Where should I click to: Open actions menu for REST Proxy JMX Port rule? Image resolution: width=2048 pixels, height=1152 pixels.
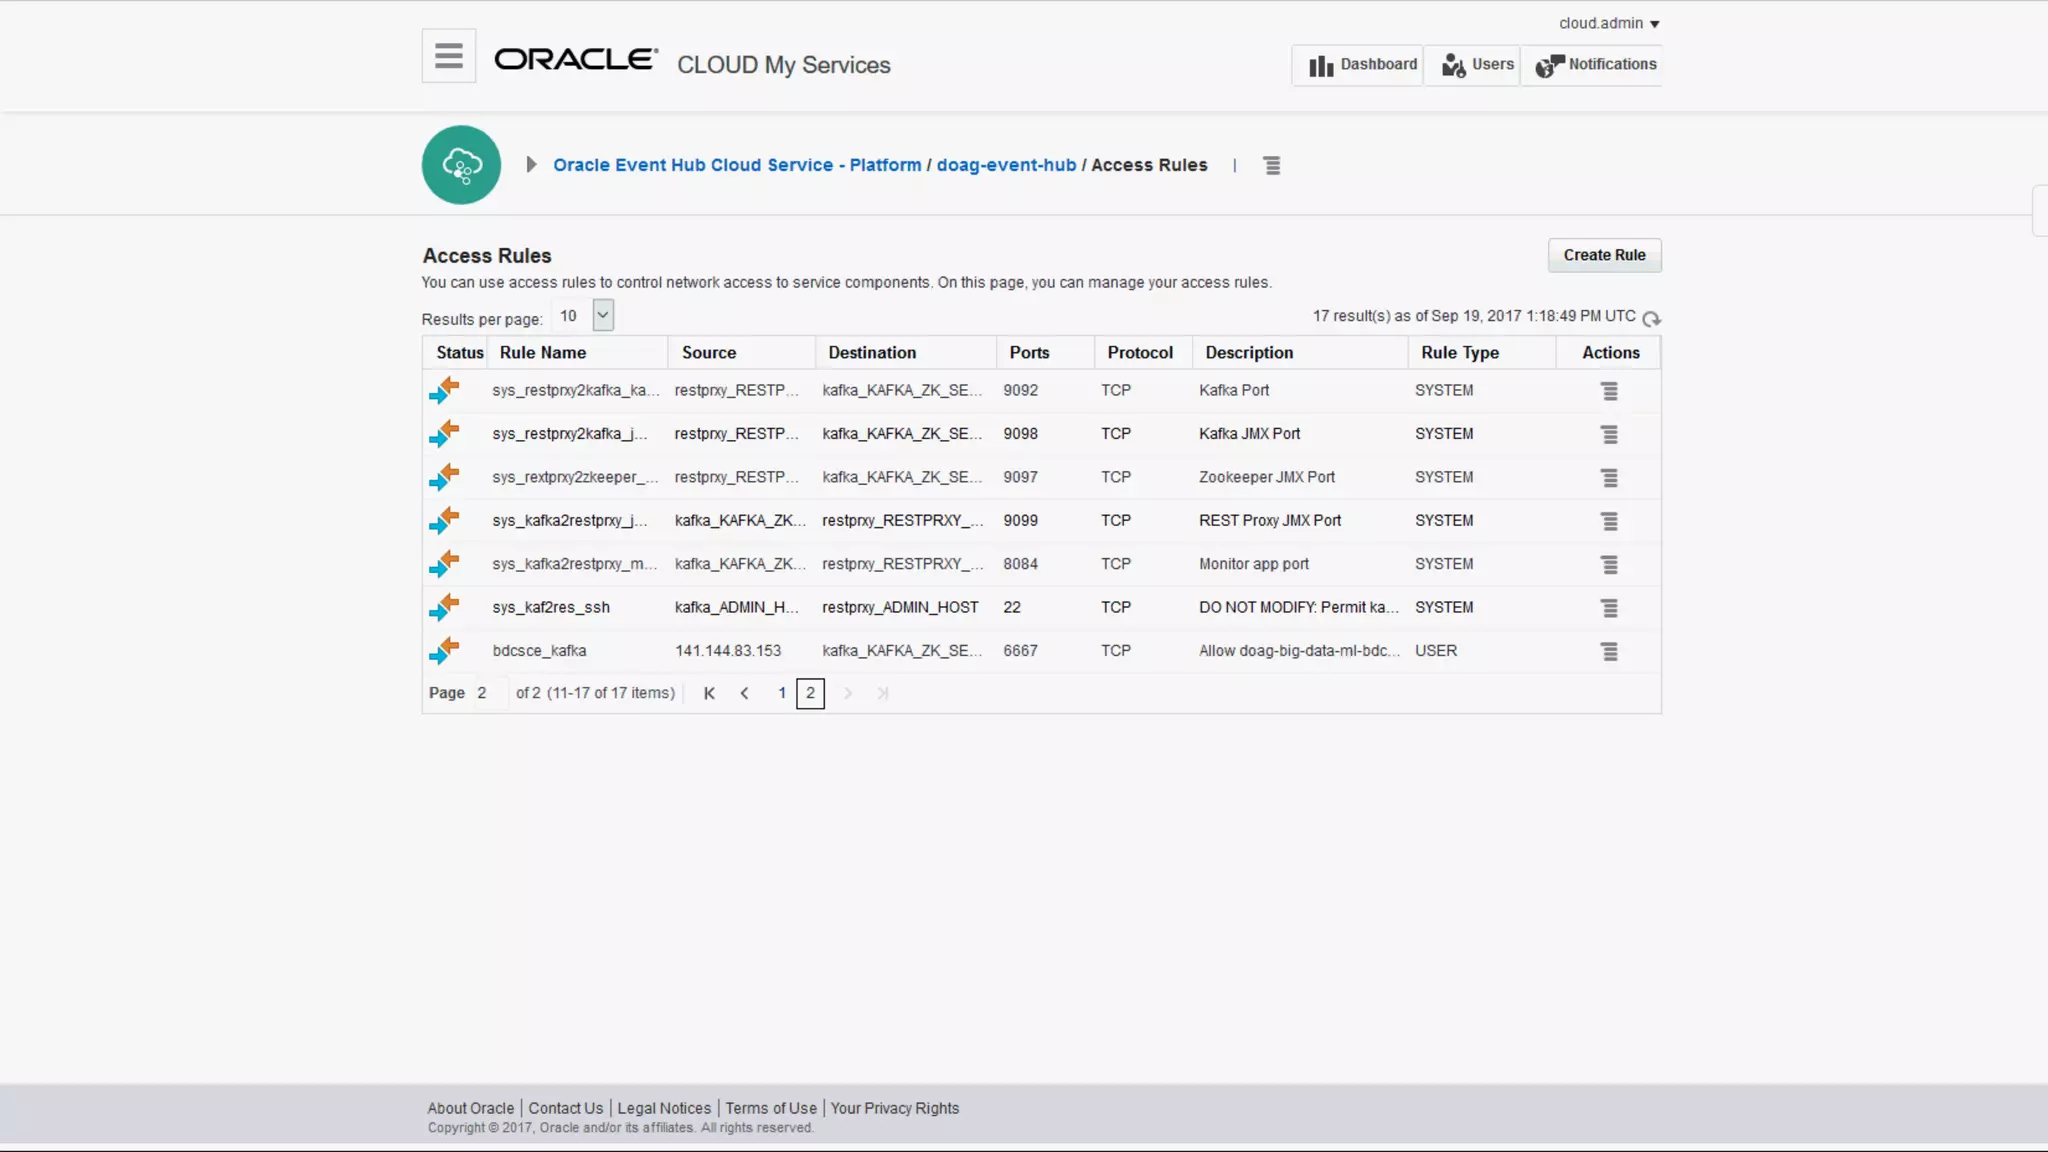click(x=1609, y=521)
